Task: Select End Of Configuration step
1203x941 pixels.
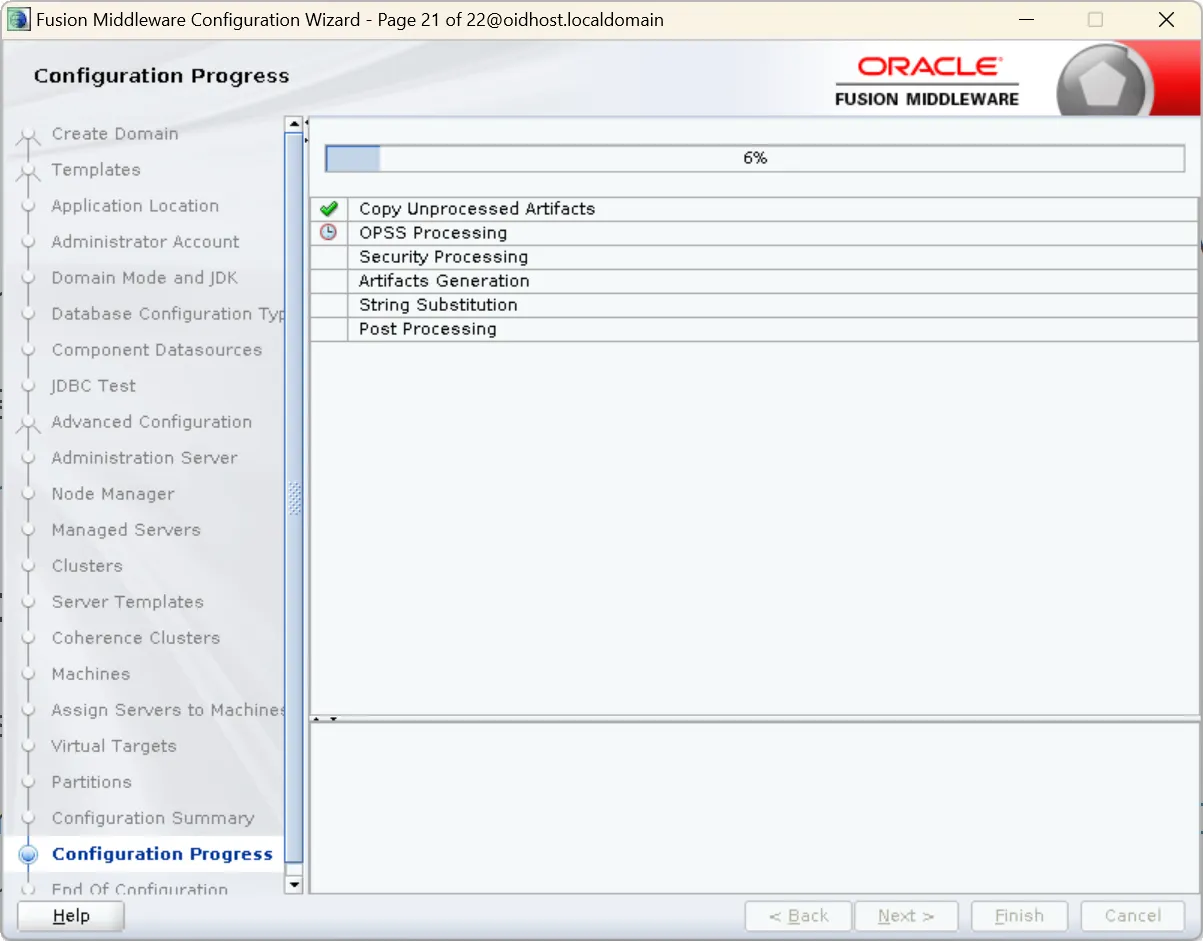Action: click(140, 889)
